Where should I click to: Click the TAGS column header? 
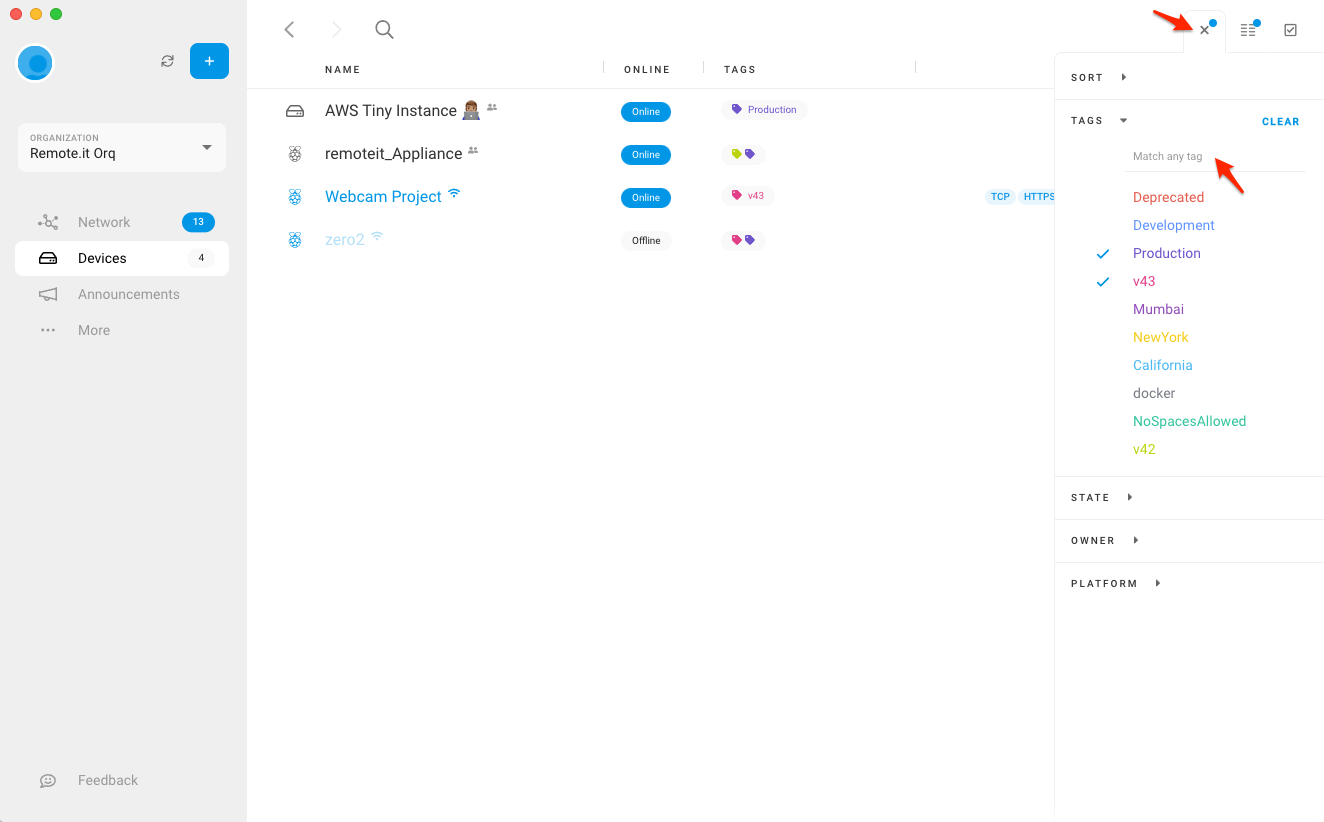tap(740, 70)
